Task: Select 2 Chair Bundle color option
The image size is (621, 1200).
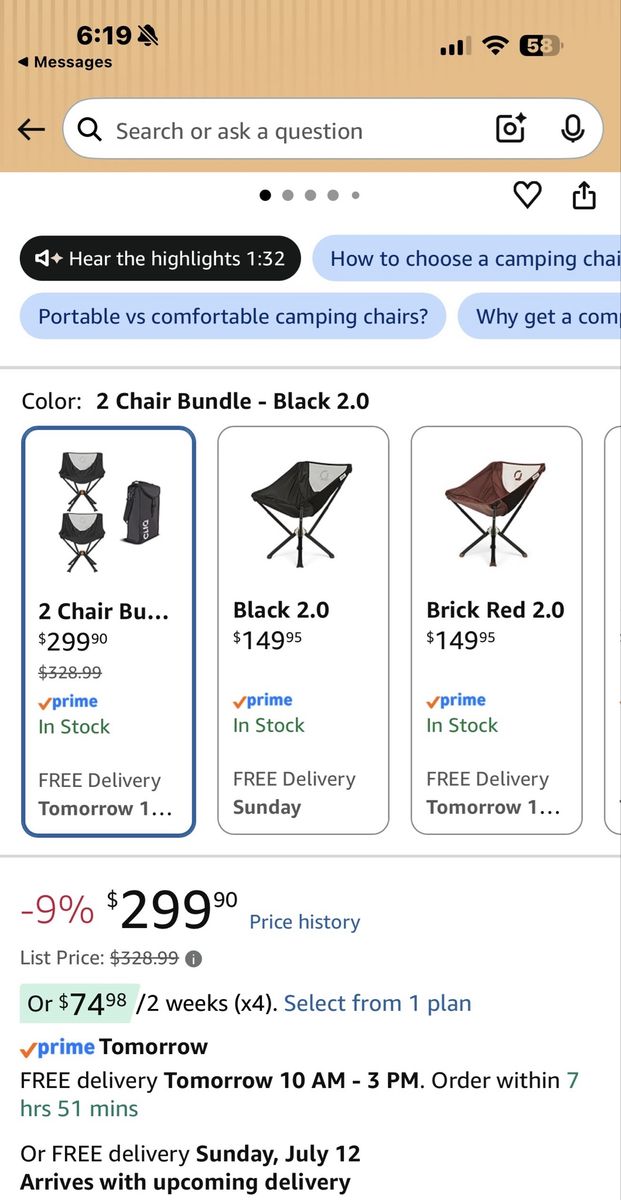Action: [109, 631]
